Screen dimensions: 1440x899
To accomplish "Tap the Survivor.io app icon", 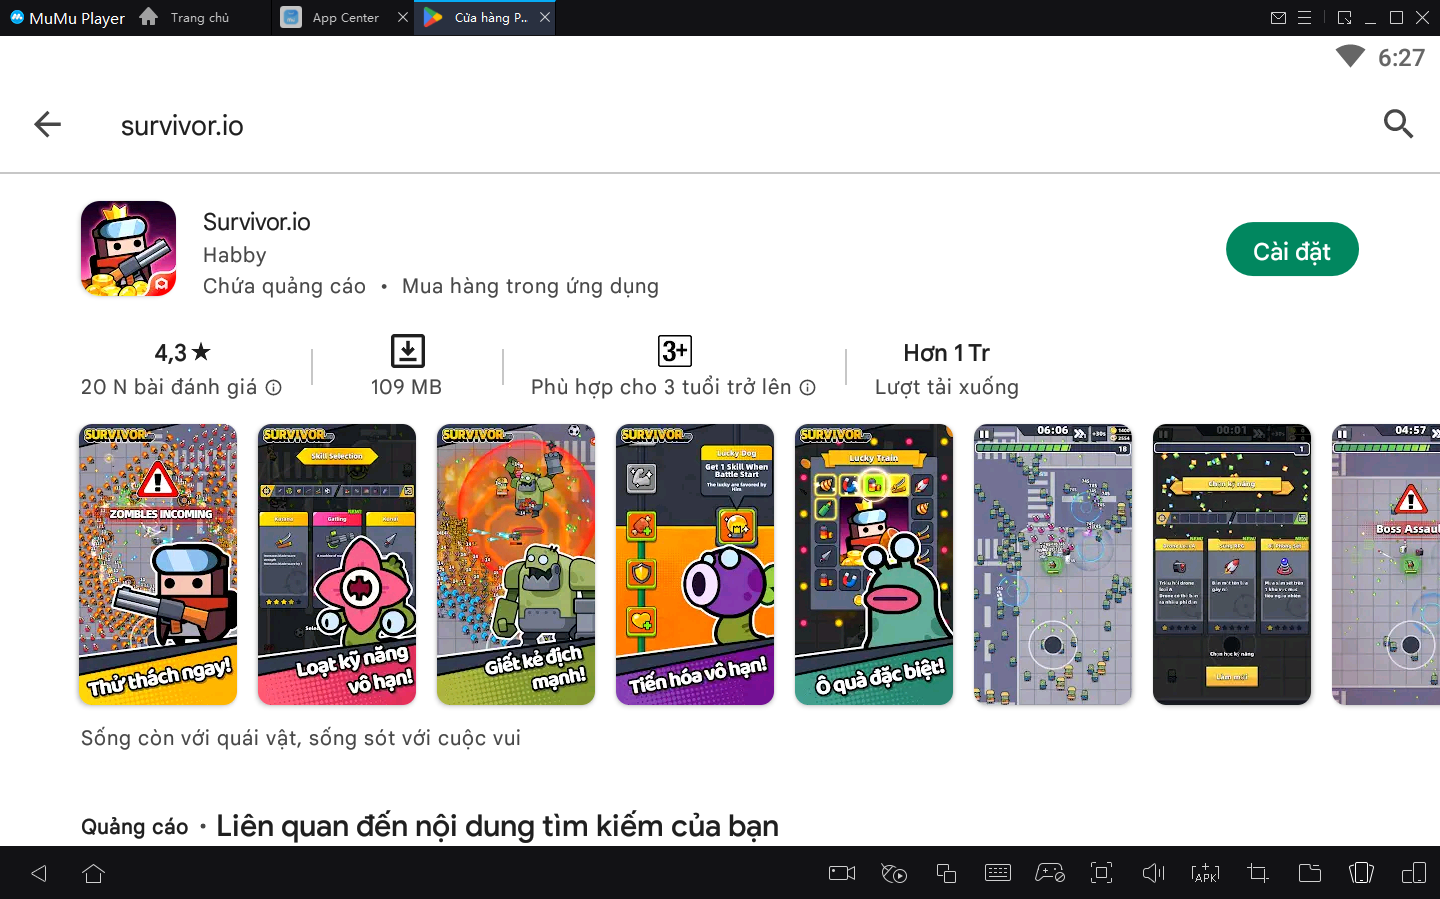I will click(129, 249).
